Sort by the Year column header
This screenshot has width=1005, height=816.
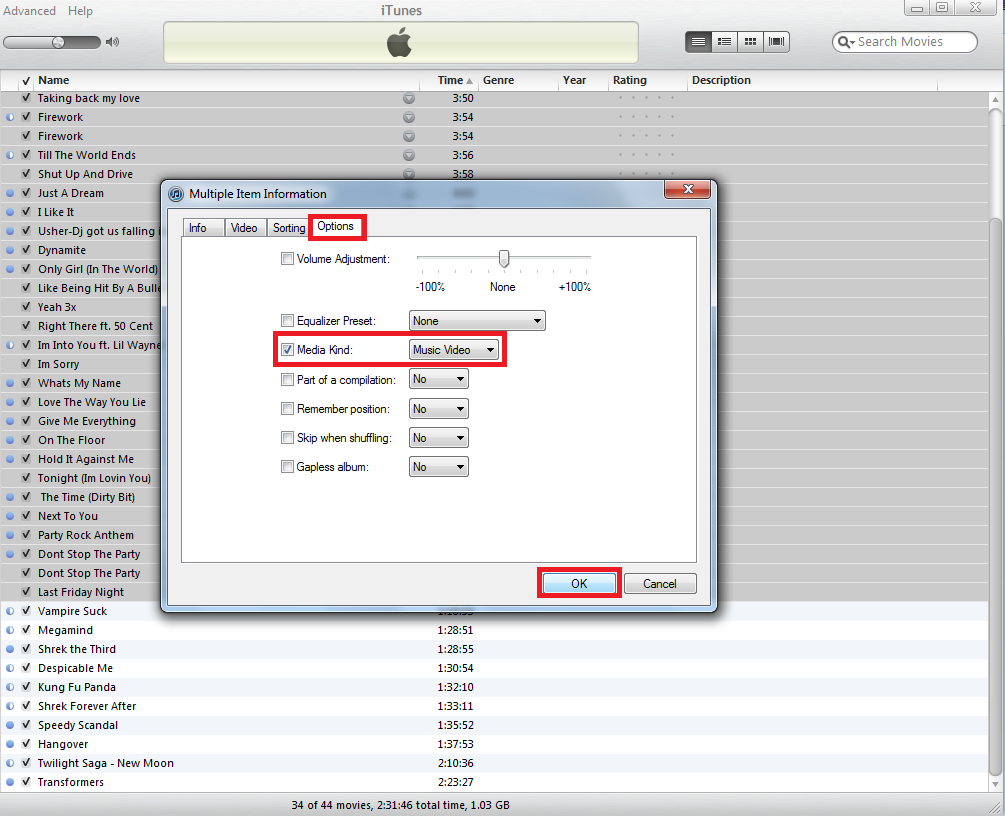point(582,81)
